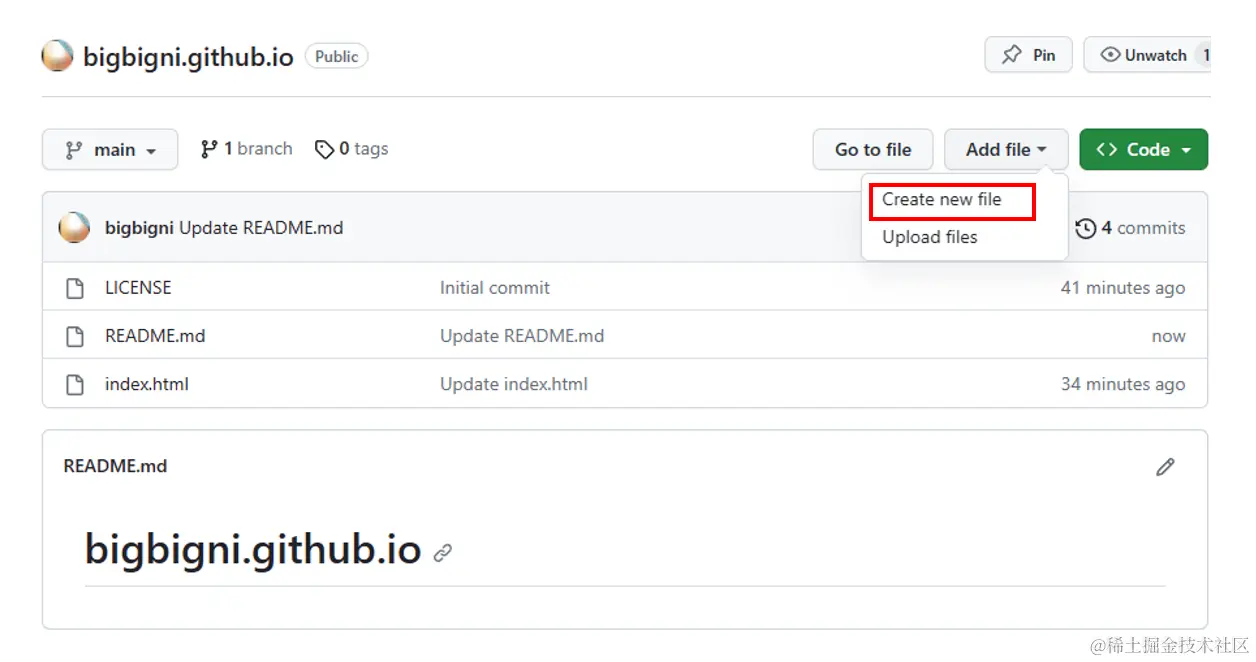Click the now timestamp on README.md row

pyautogui.click(x=1168, y=337)
